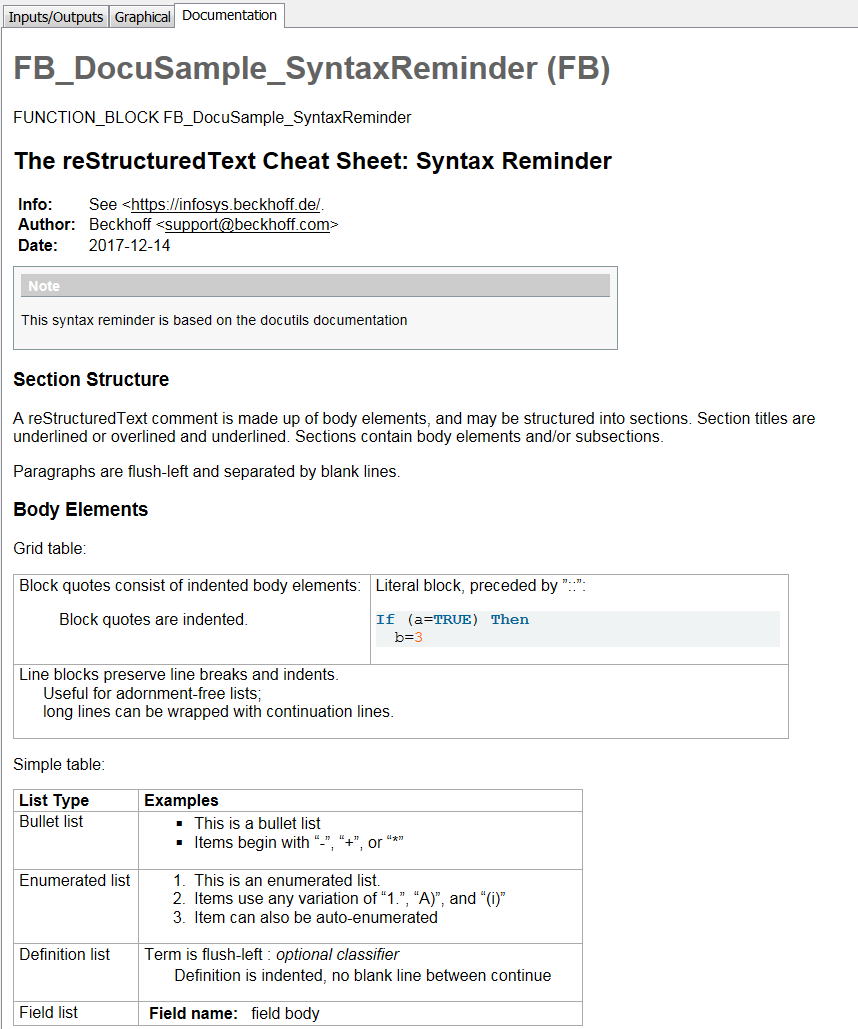858x1029 pixels.
Task: Click 'Items use any variation of' item
Action: point(350,899)
